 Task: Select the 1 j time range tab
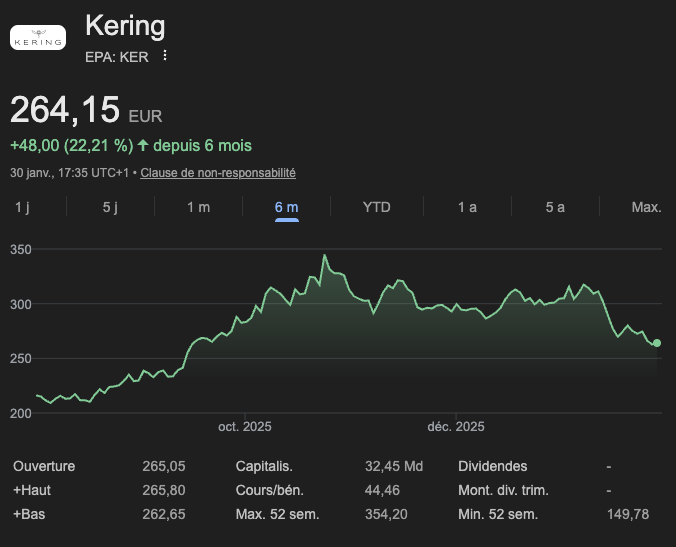tap(22, 207)
